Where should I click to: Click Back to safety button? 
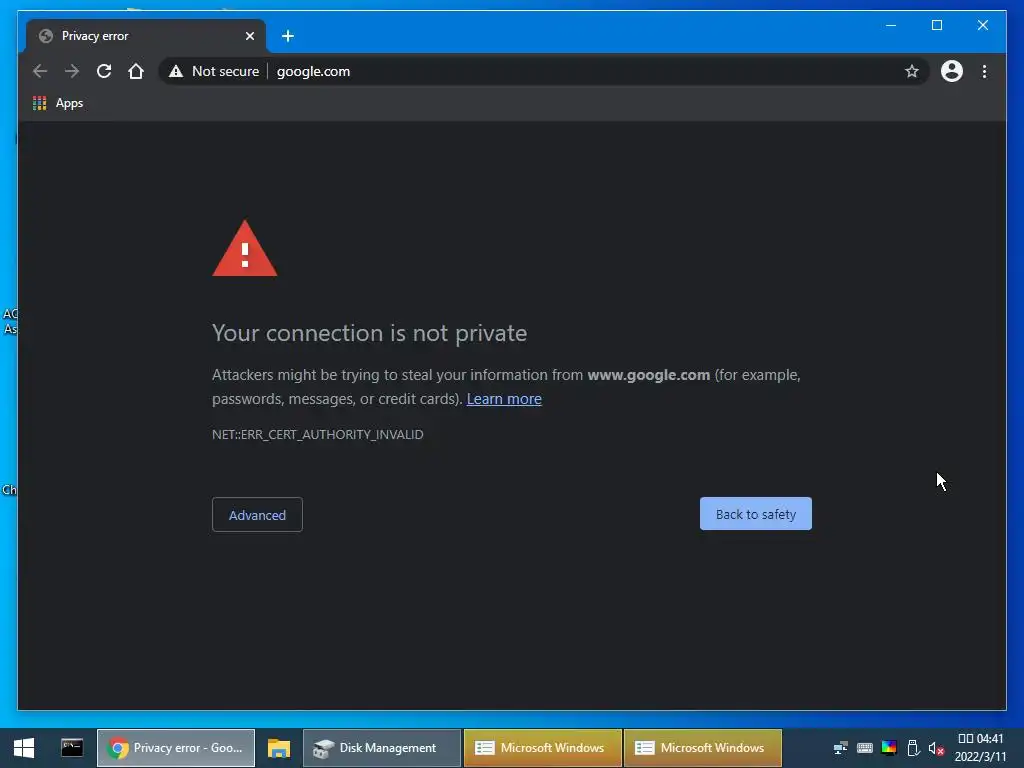point(756,514)
